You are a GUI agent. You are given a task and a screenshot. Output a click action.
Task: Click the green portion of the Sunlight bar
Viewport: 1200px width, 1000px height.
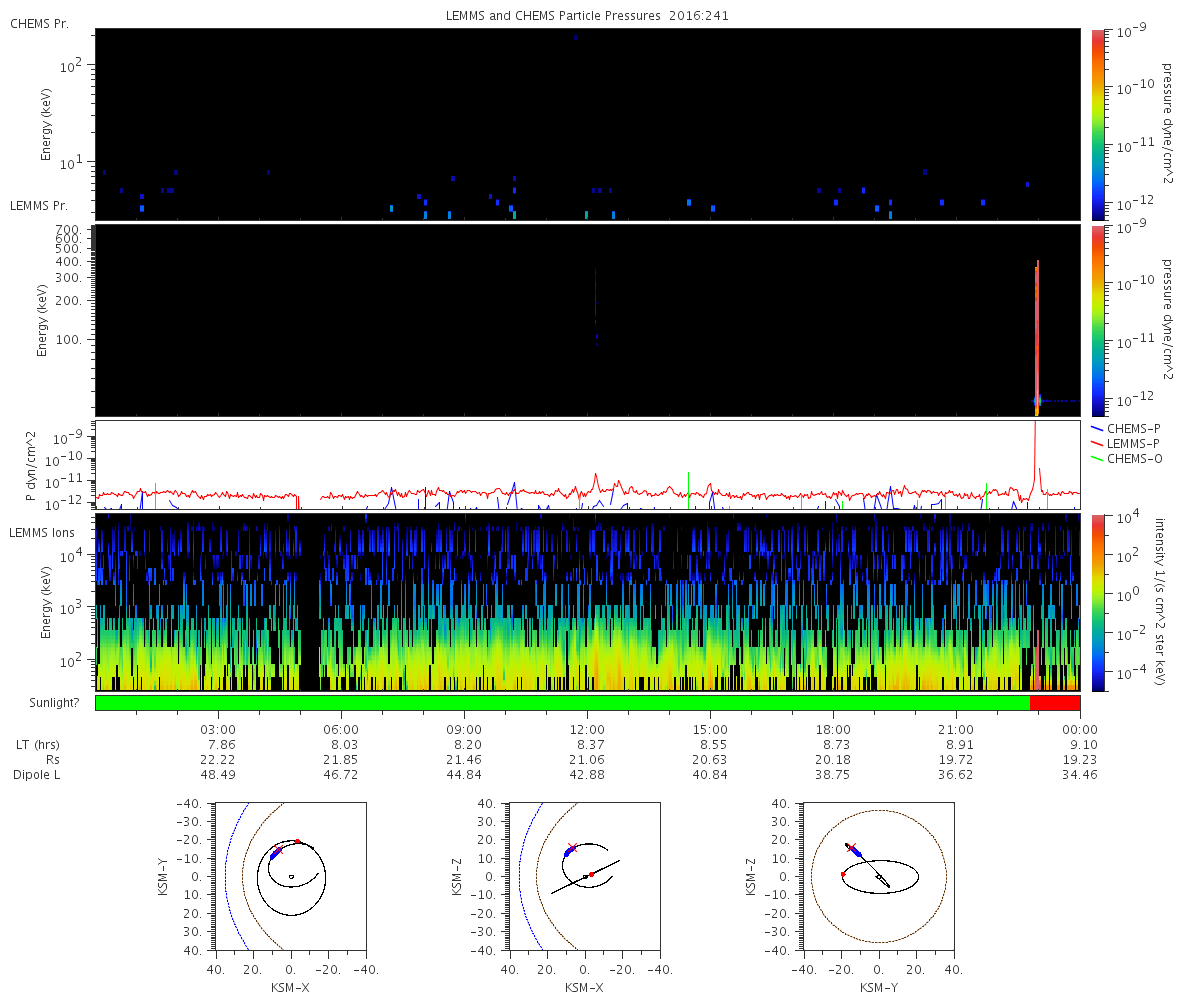(562, 703)
